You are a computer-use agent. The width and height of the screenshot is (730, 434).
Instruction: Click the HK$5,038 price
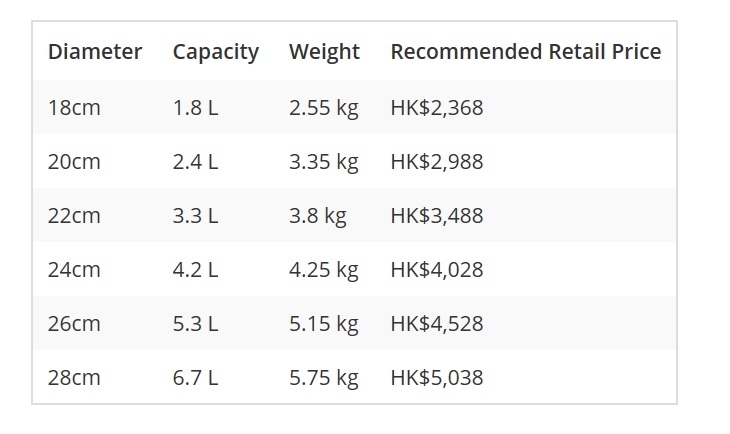pos(437,378)
